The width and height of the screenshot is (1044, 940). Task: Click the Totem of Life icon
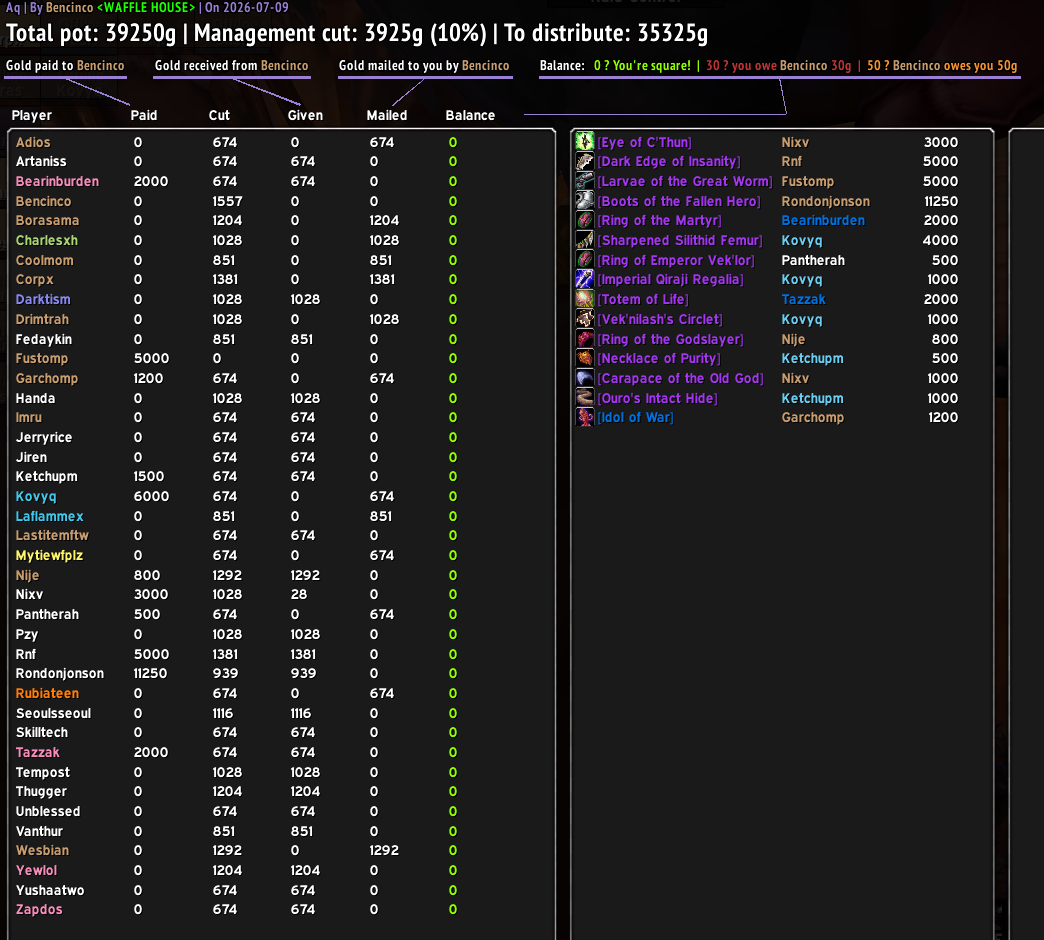click(x=585, y=300)
